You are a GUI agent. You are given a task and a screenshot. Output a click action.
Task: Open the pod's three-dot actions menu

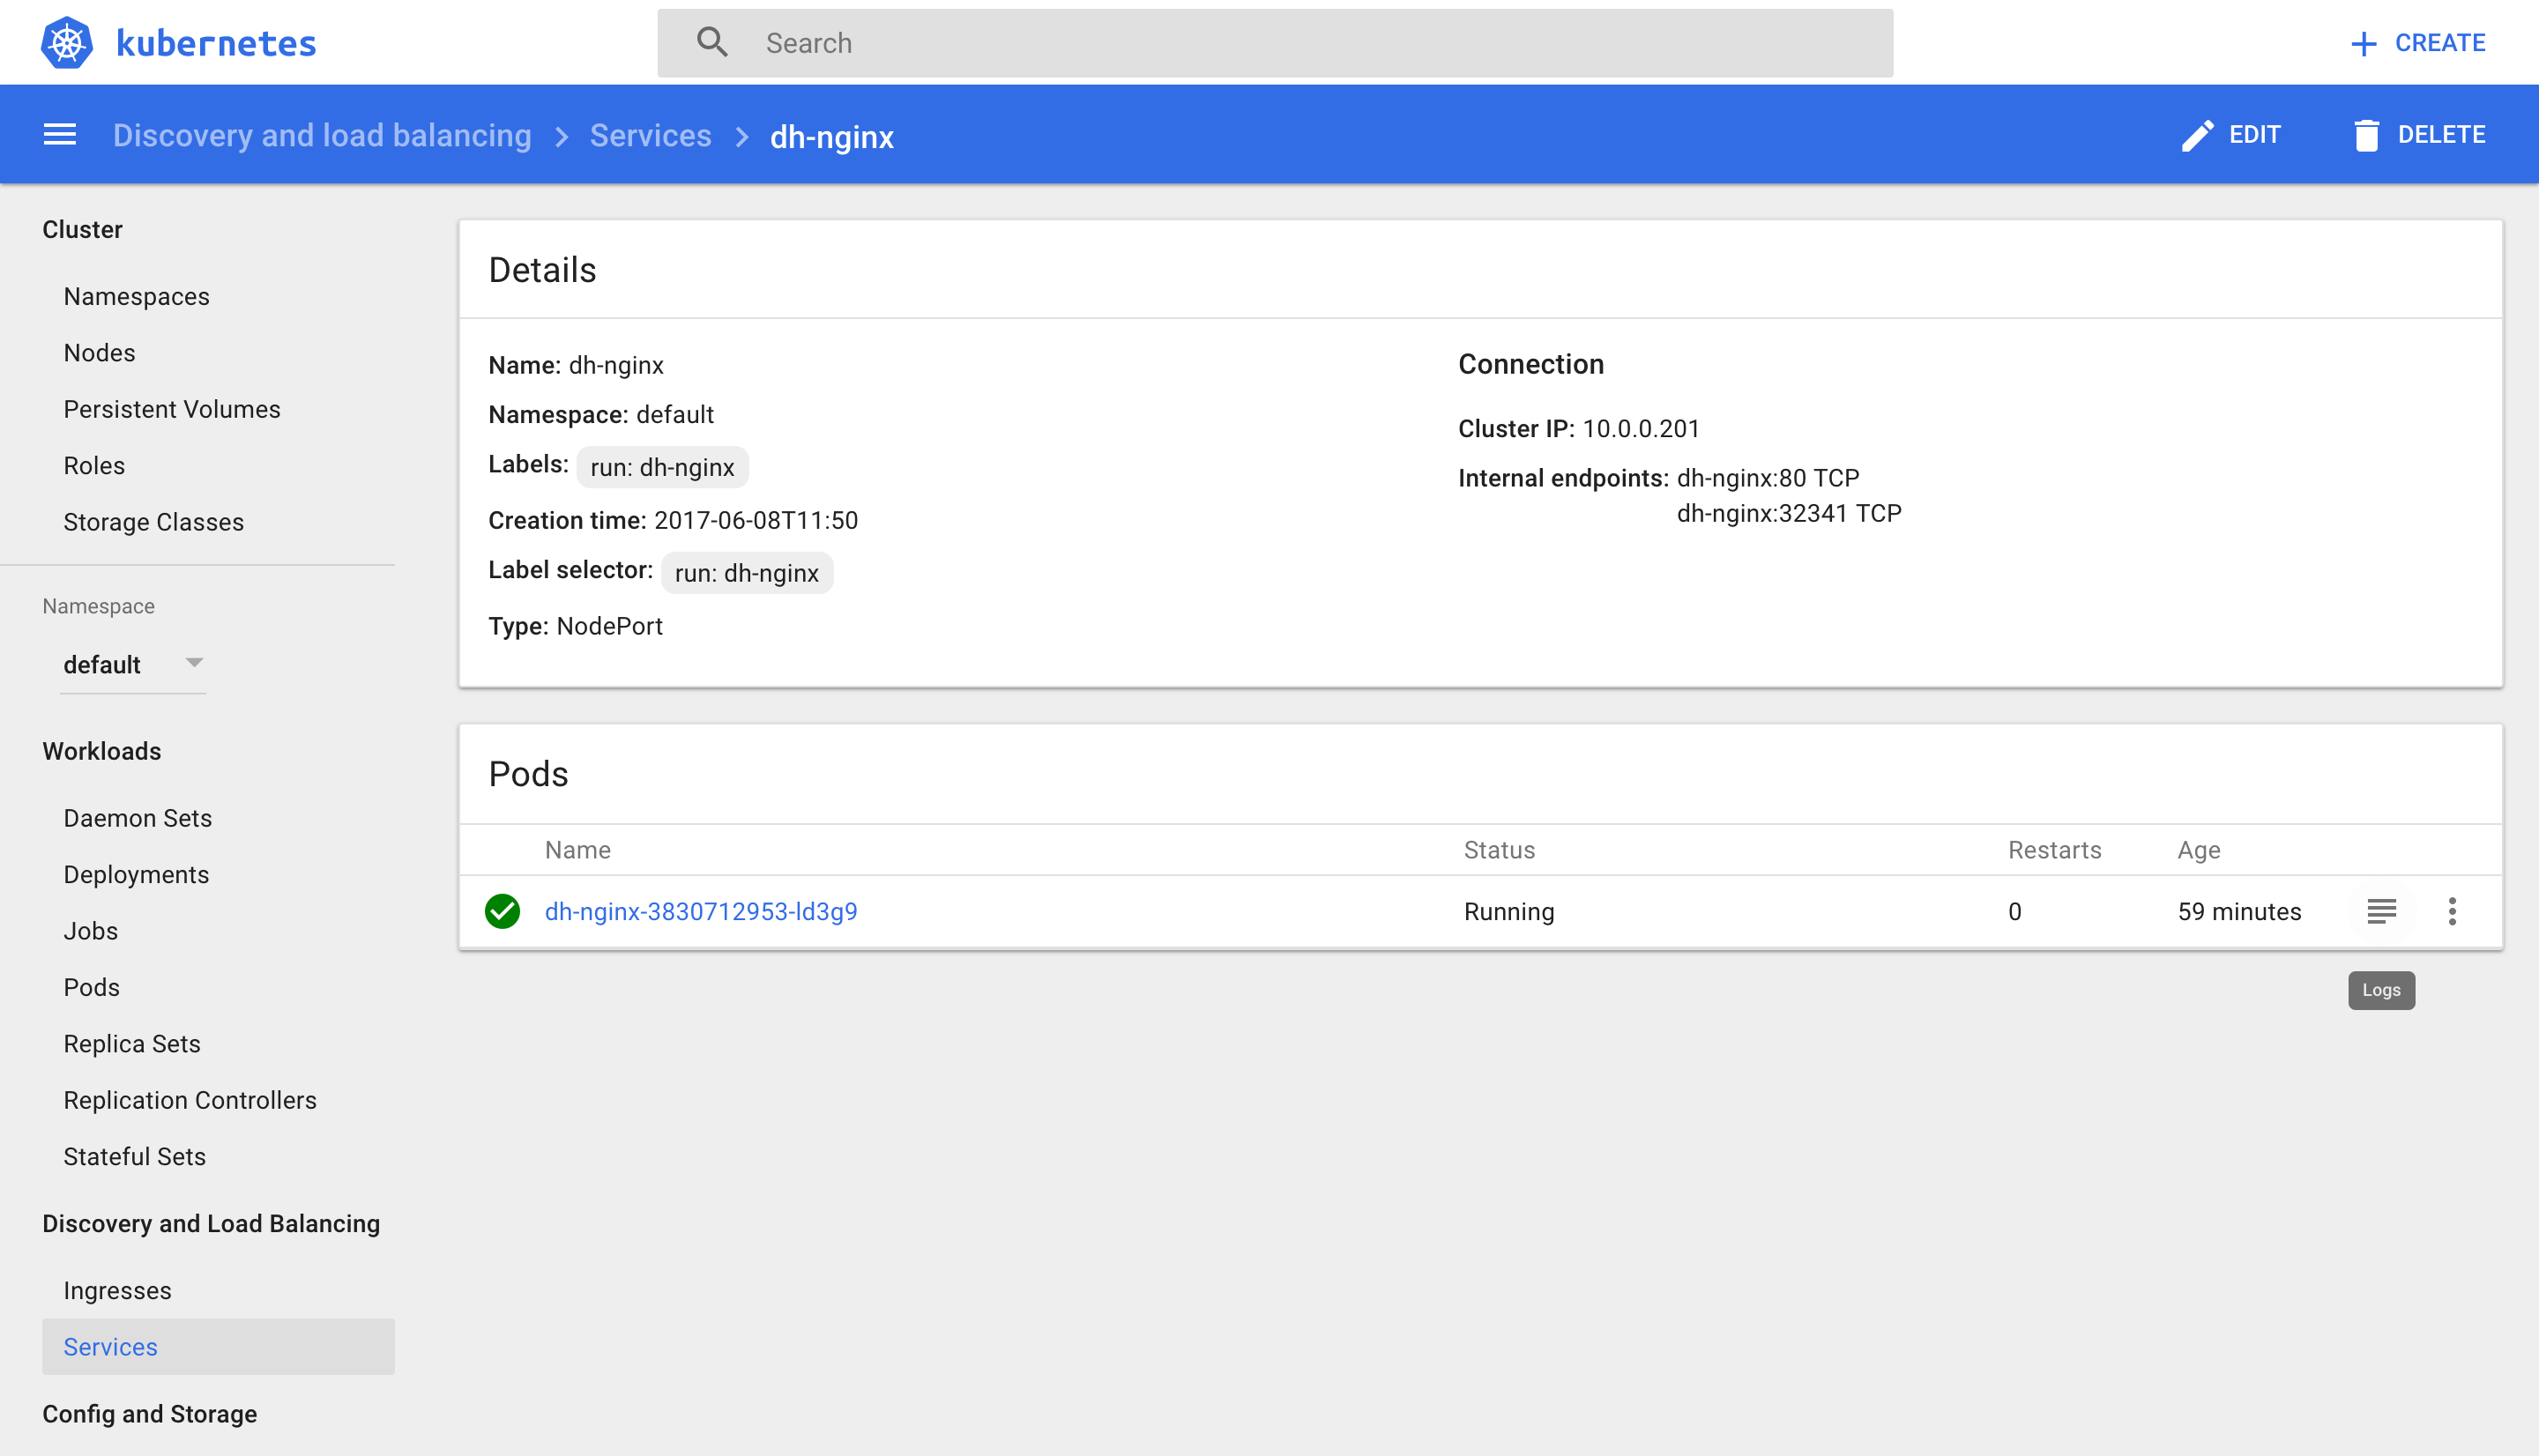click(2452, 911)
